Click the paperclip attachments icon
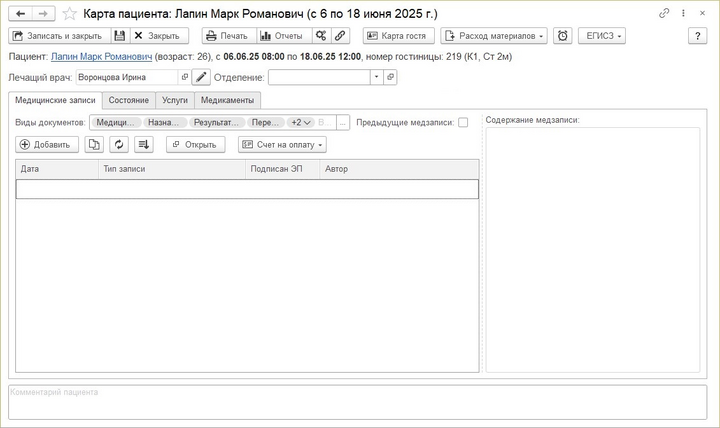 coord(340,36)
